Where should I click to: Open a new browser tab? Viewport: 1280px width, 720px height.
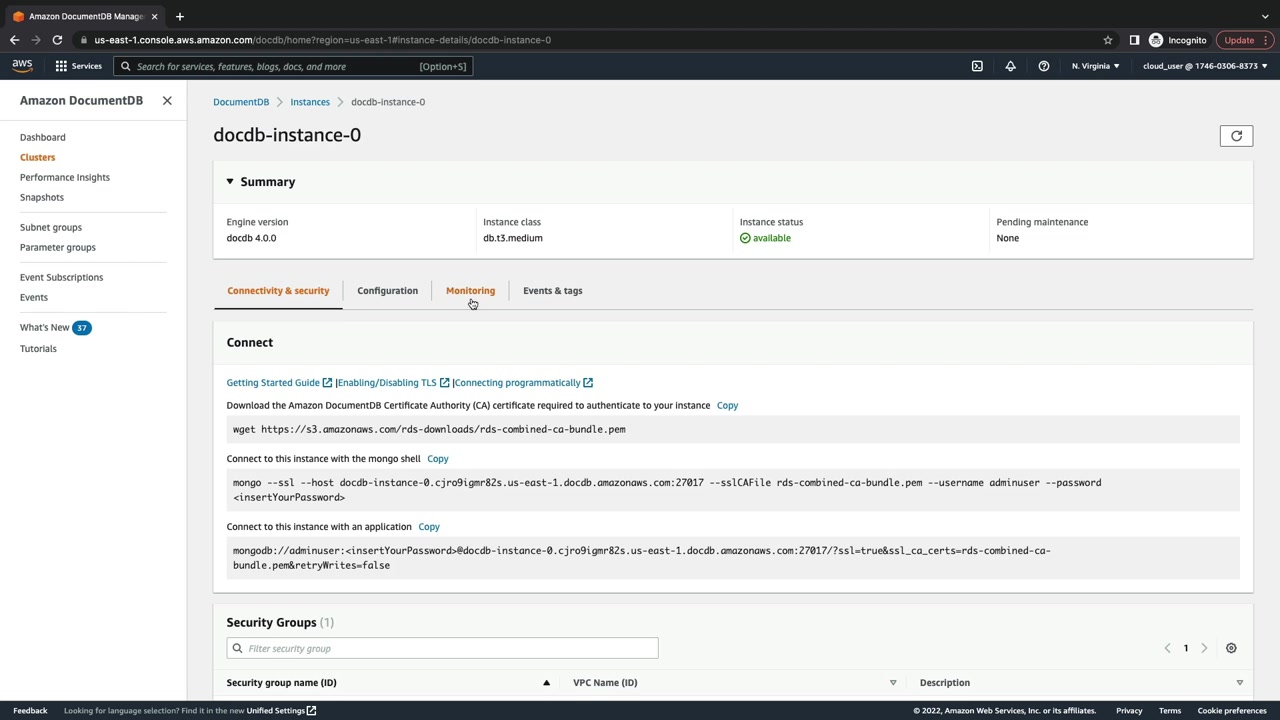click(x=179, y=16)
